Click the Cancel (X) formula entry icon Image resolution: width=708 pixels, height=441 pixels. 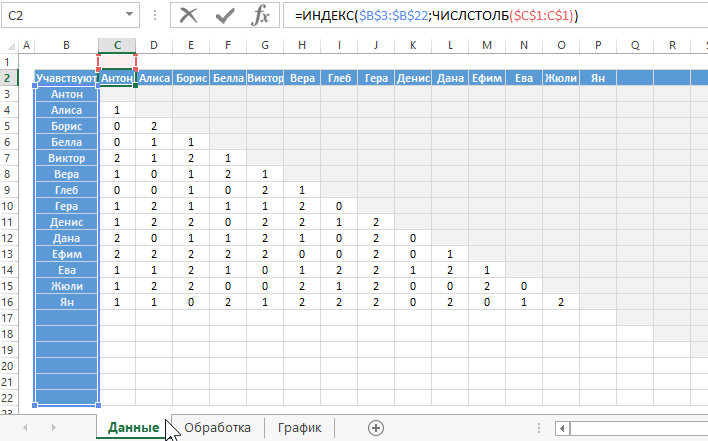188,16
